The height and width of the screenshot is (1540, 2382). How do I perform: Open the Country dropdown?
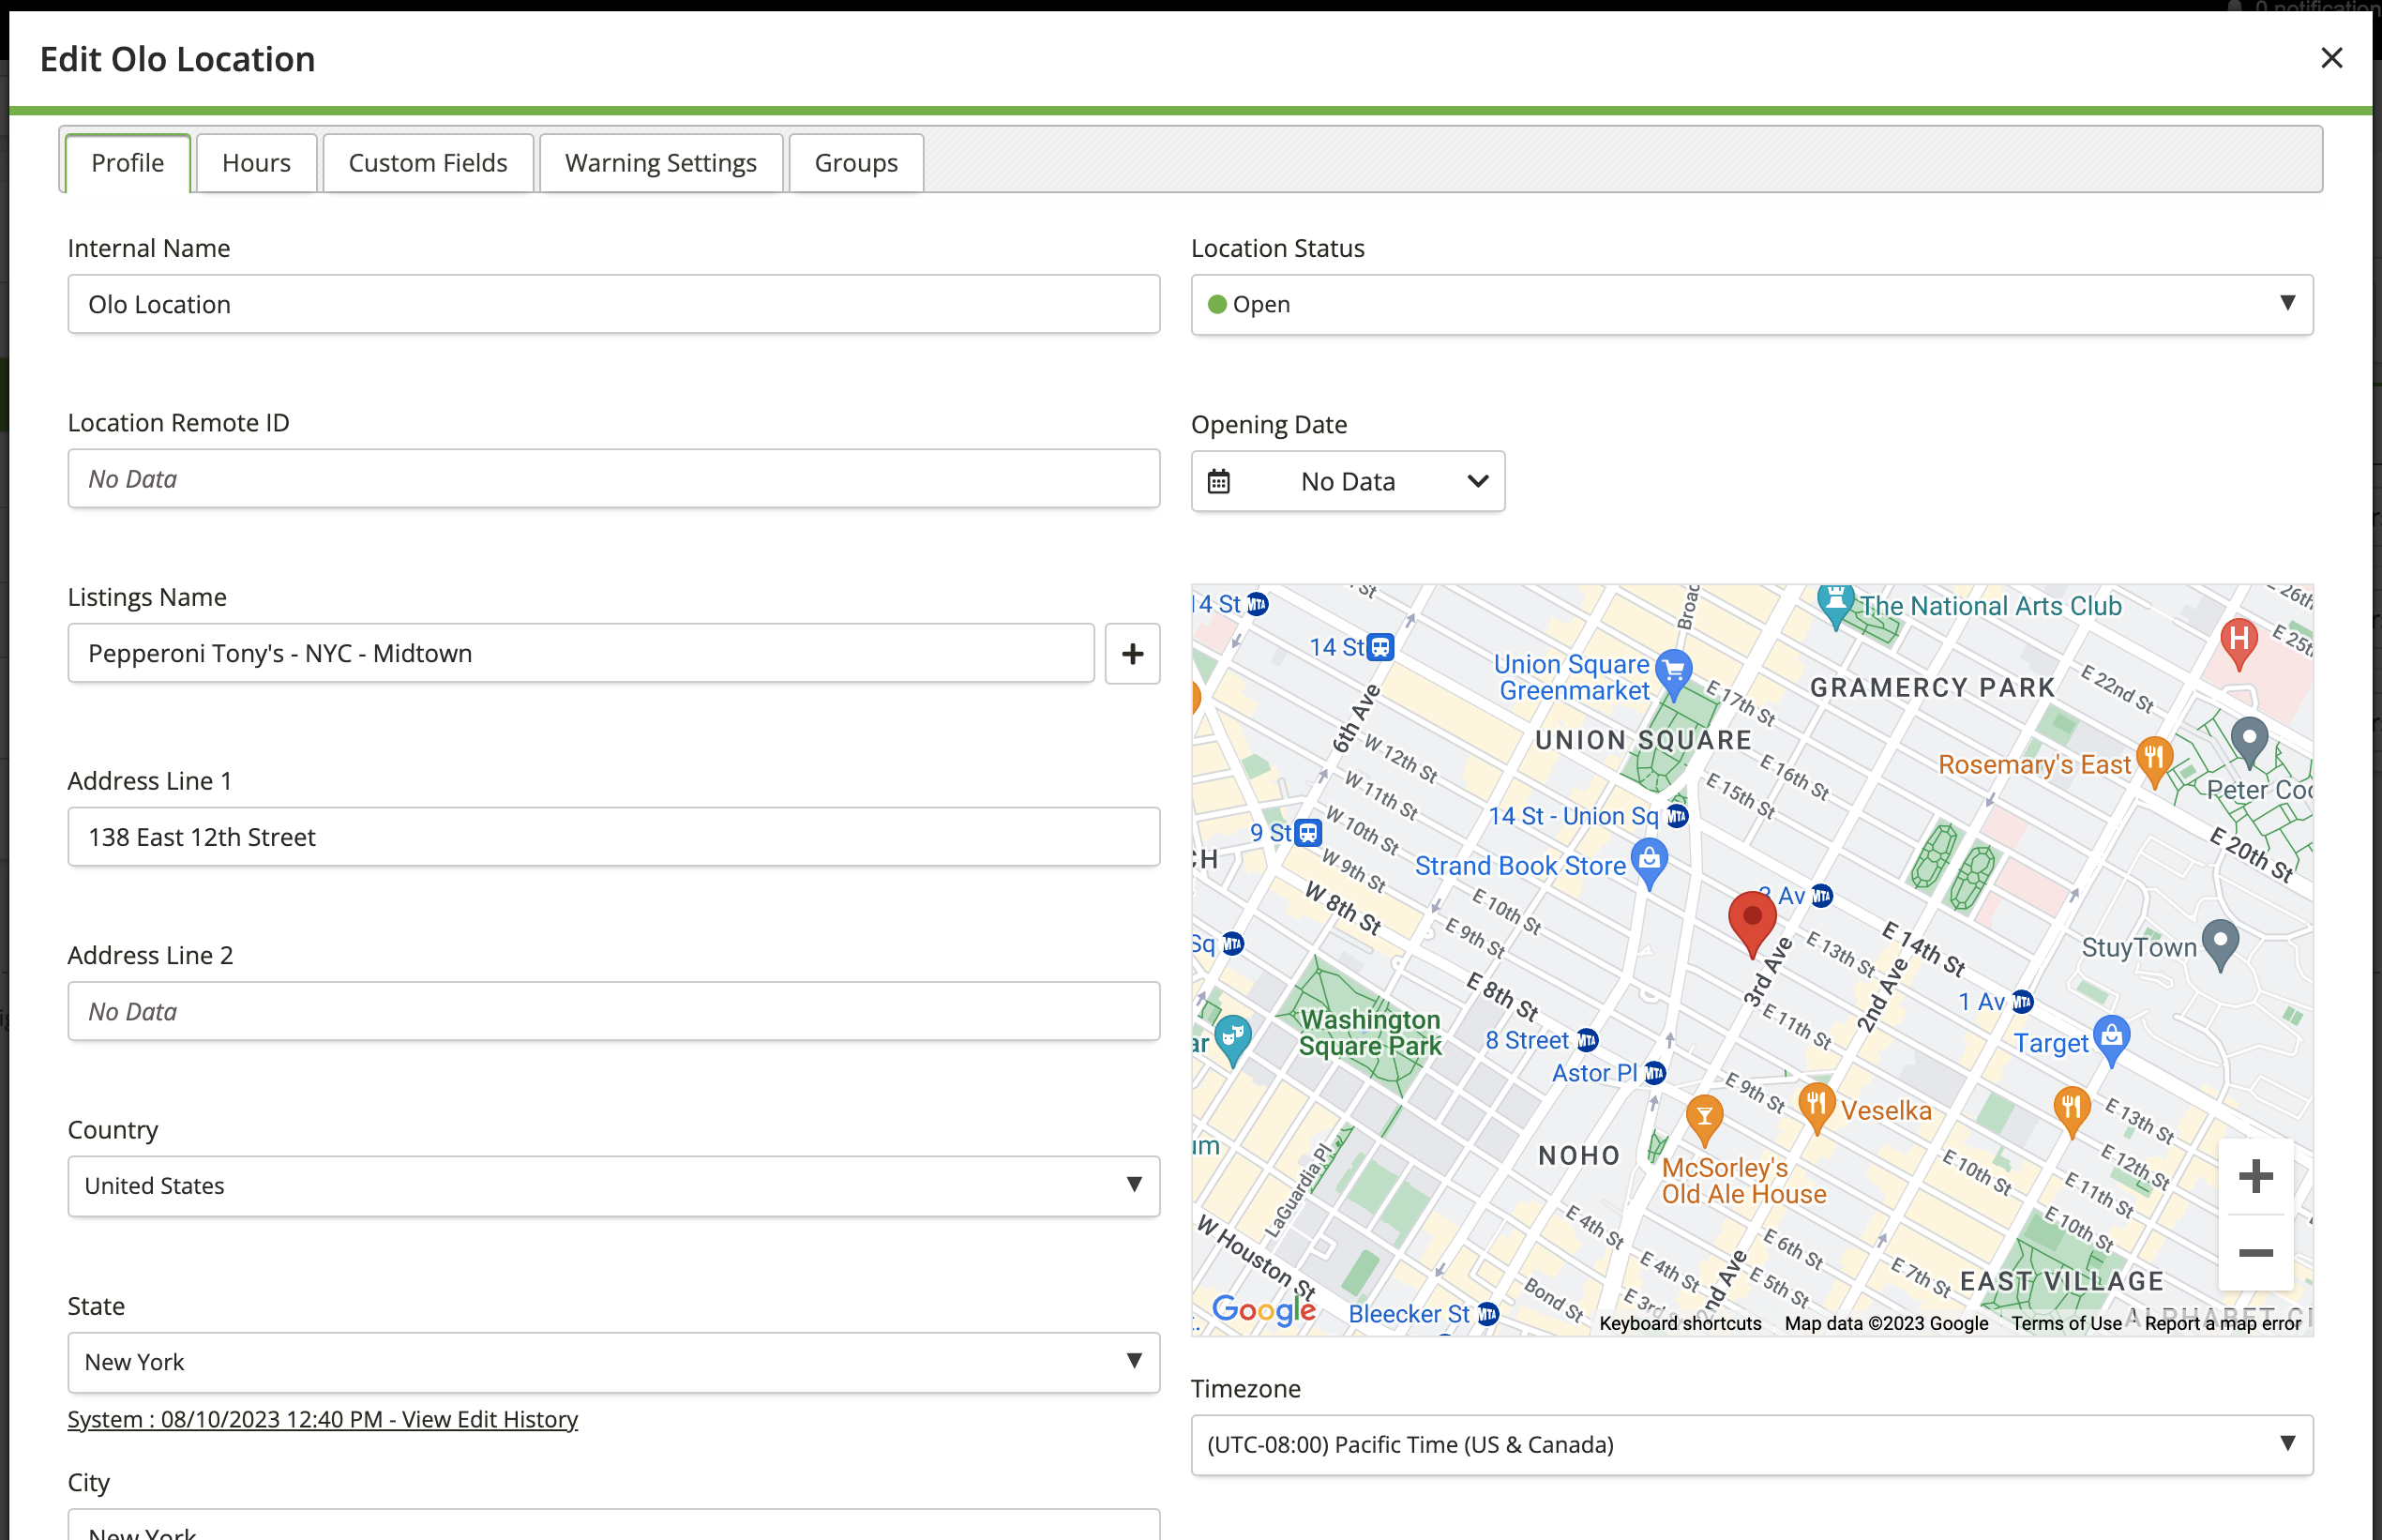click(613, 1186)
